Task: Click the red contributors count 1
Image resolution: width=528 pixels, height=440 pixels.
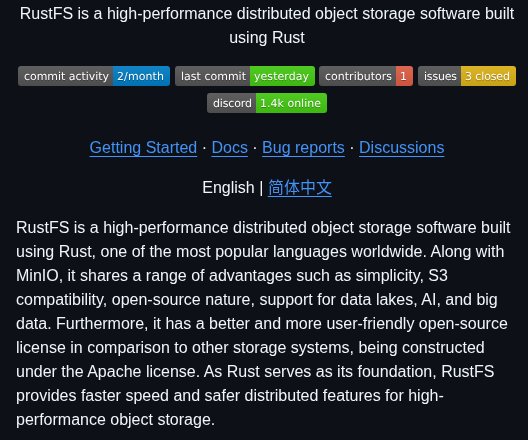Action: [404, 76]
